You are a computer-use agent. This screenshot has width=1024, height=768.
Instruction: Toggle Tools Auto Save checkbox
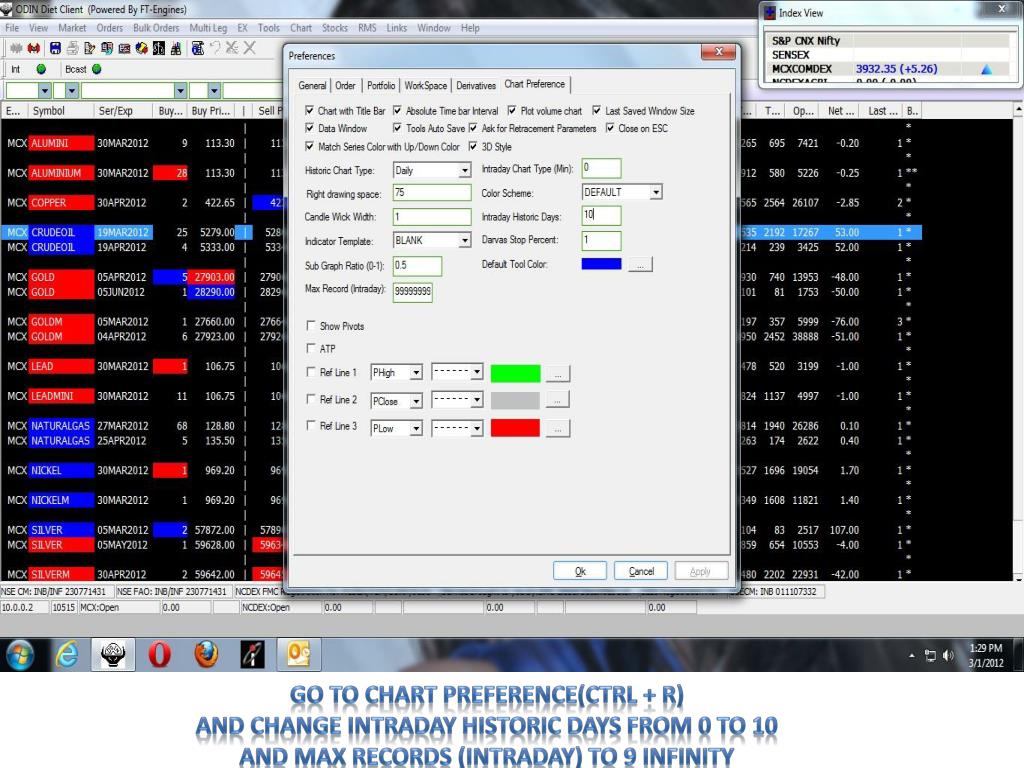click(397, 128)
